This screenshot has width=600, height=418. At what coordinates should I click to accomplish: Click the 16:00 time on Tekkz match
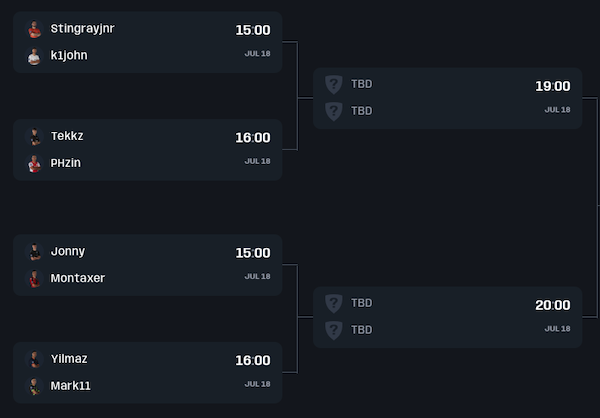coord(253,137)
